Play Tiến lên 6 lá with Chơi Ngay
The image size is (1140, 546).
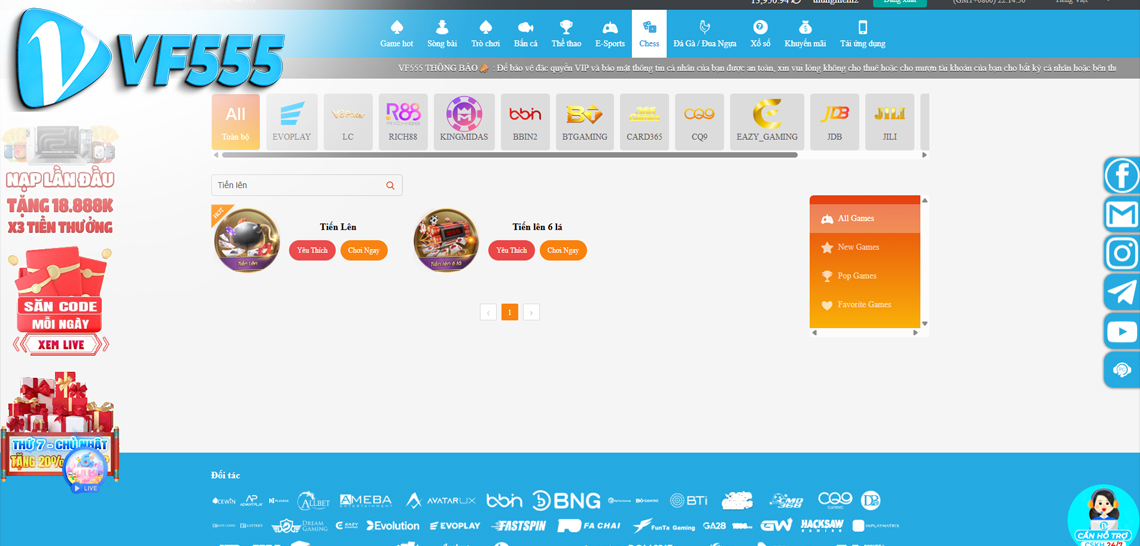(x=563, y=250)
